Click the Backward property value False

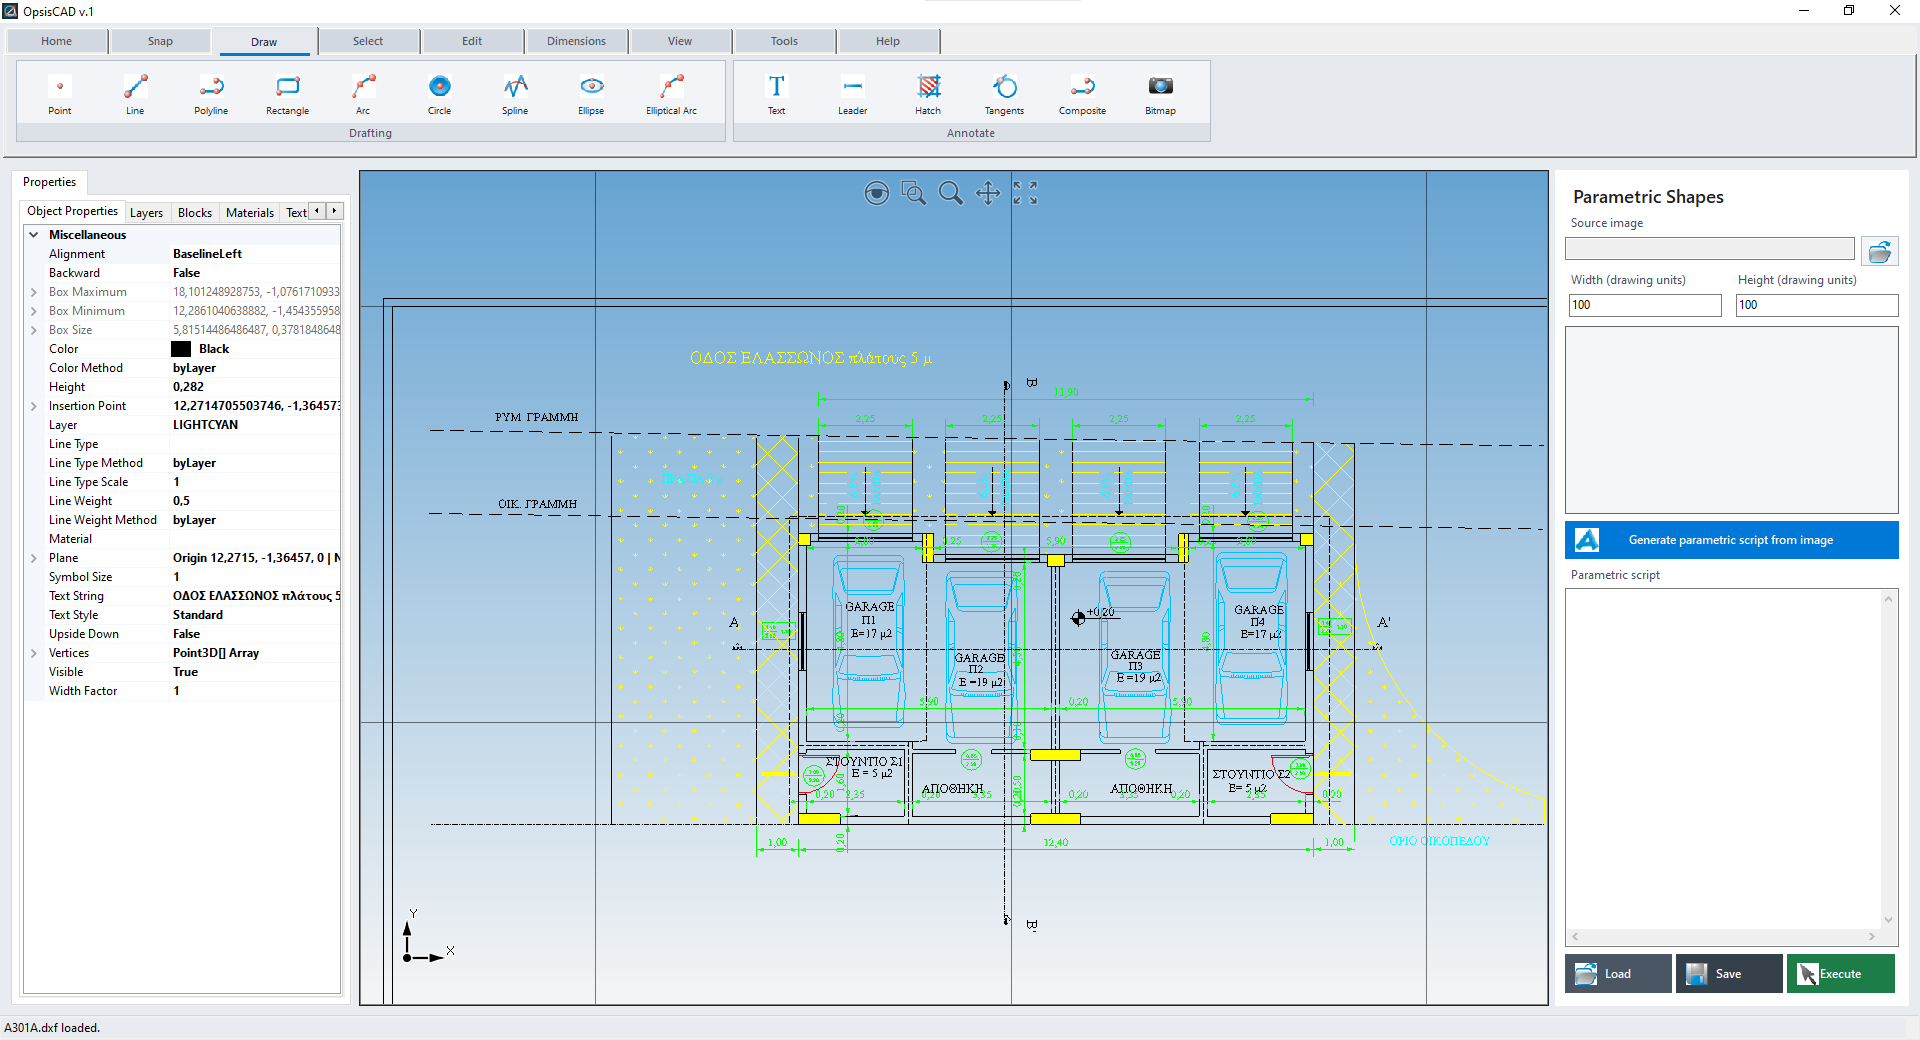coord(186,273)
